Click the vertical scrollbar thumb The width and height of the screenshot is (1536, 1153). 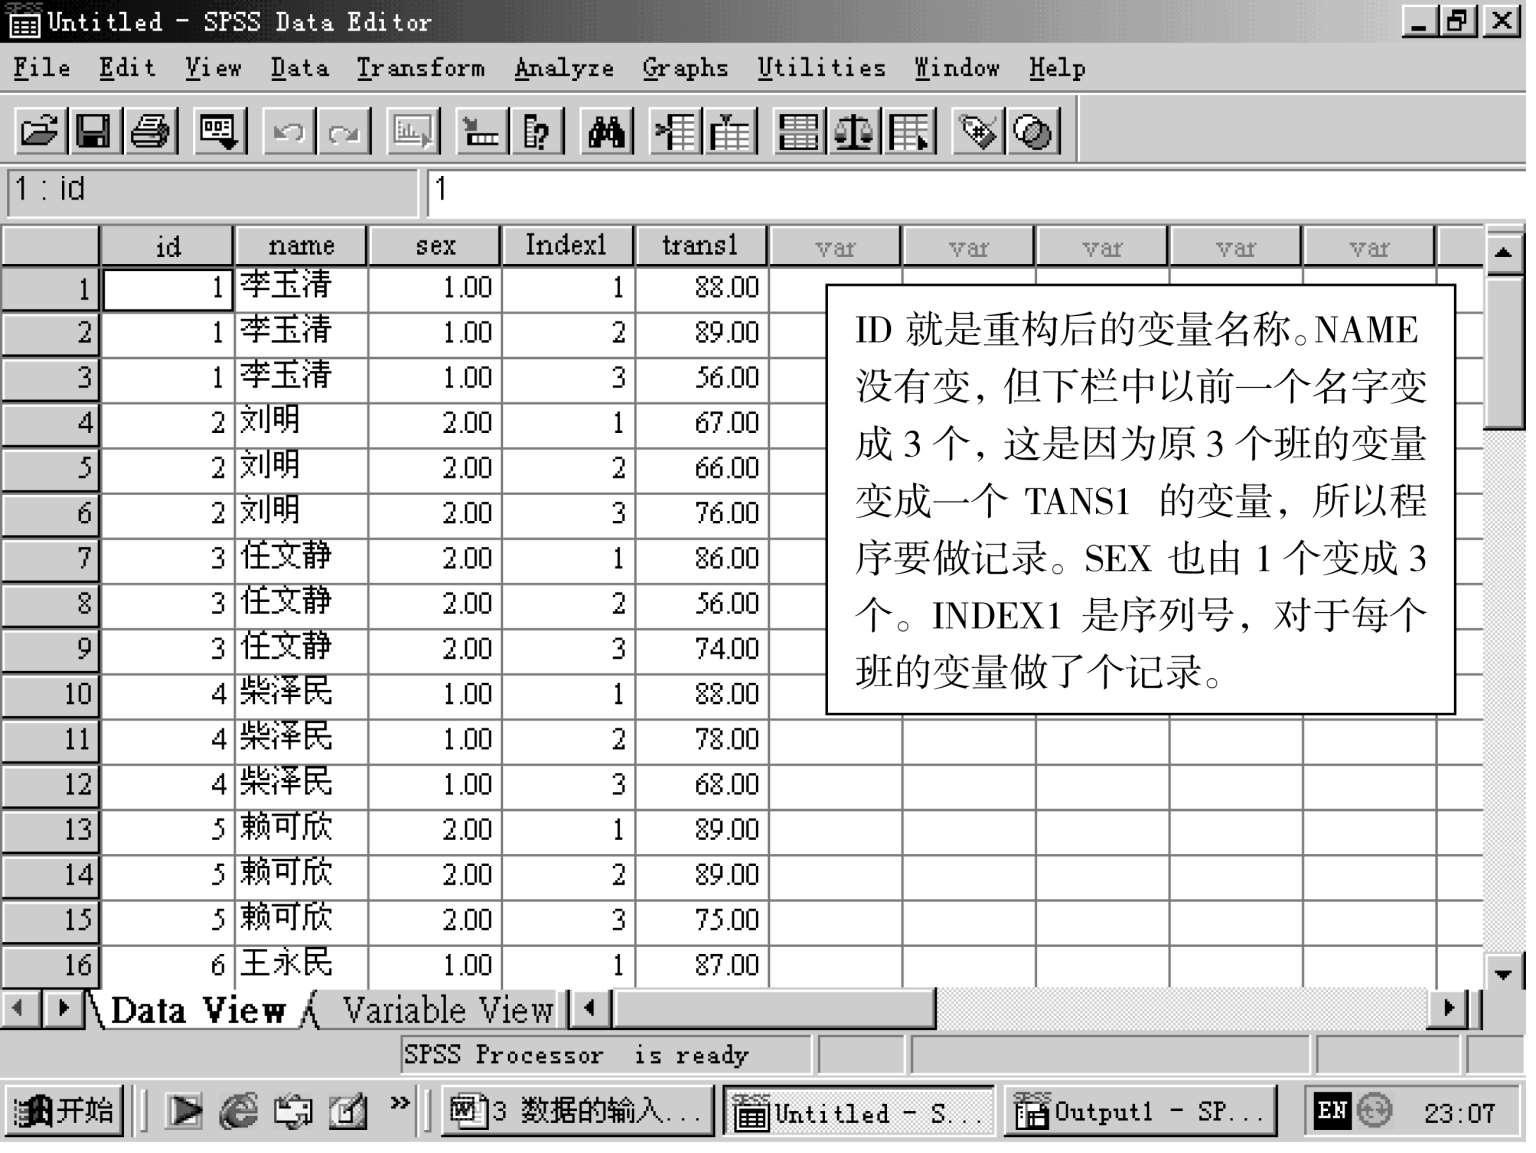click(x=1504, y=352)
